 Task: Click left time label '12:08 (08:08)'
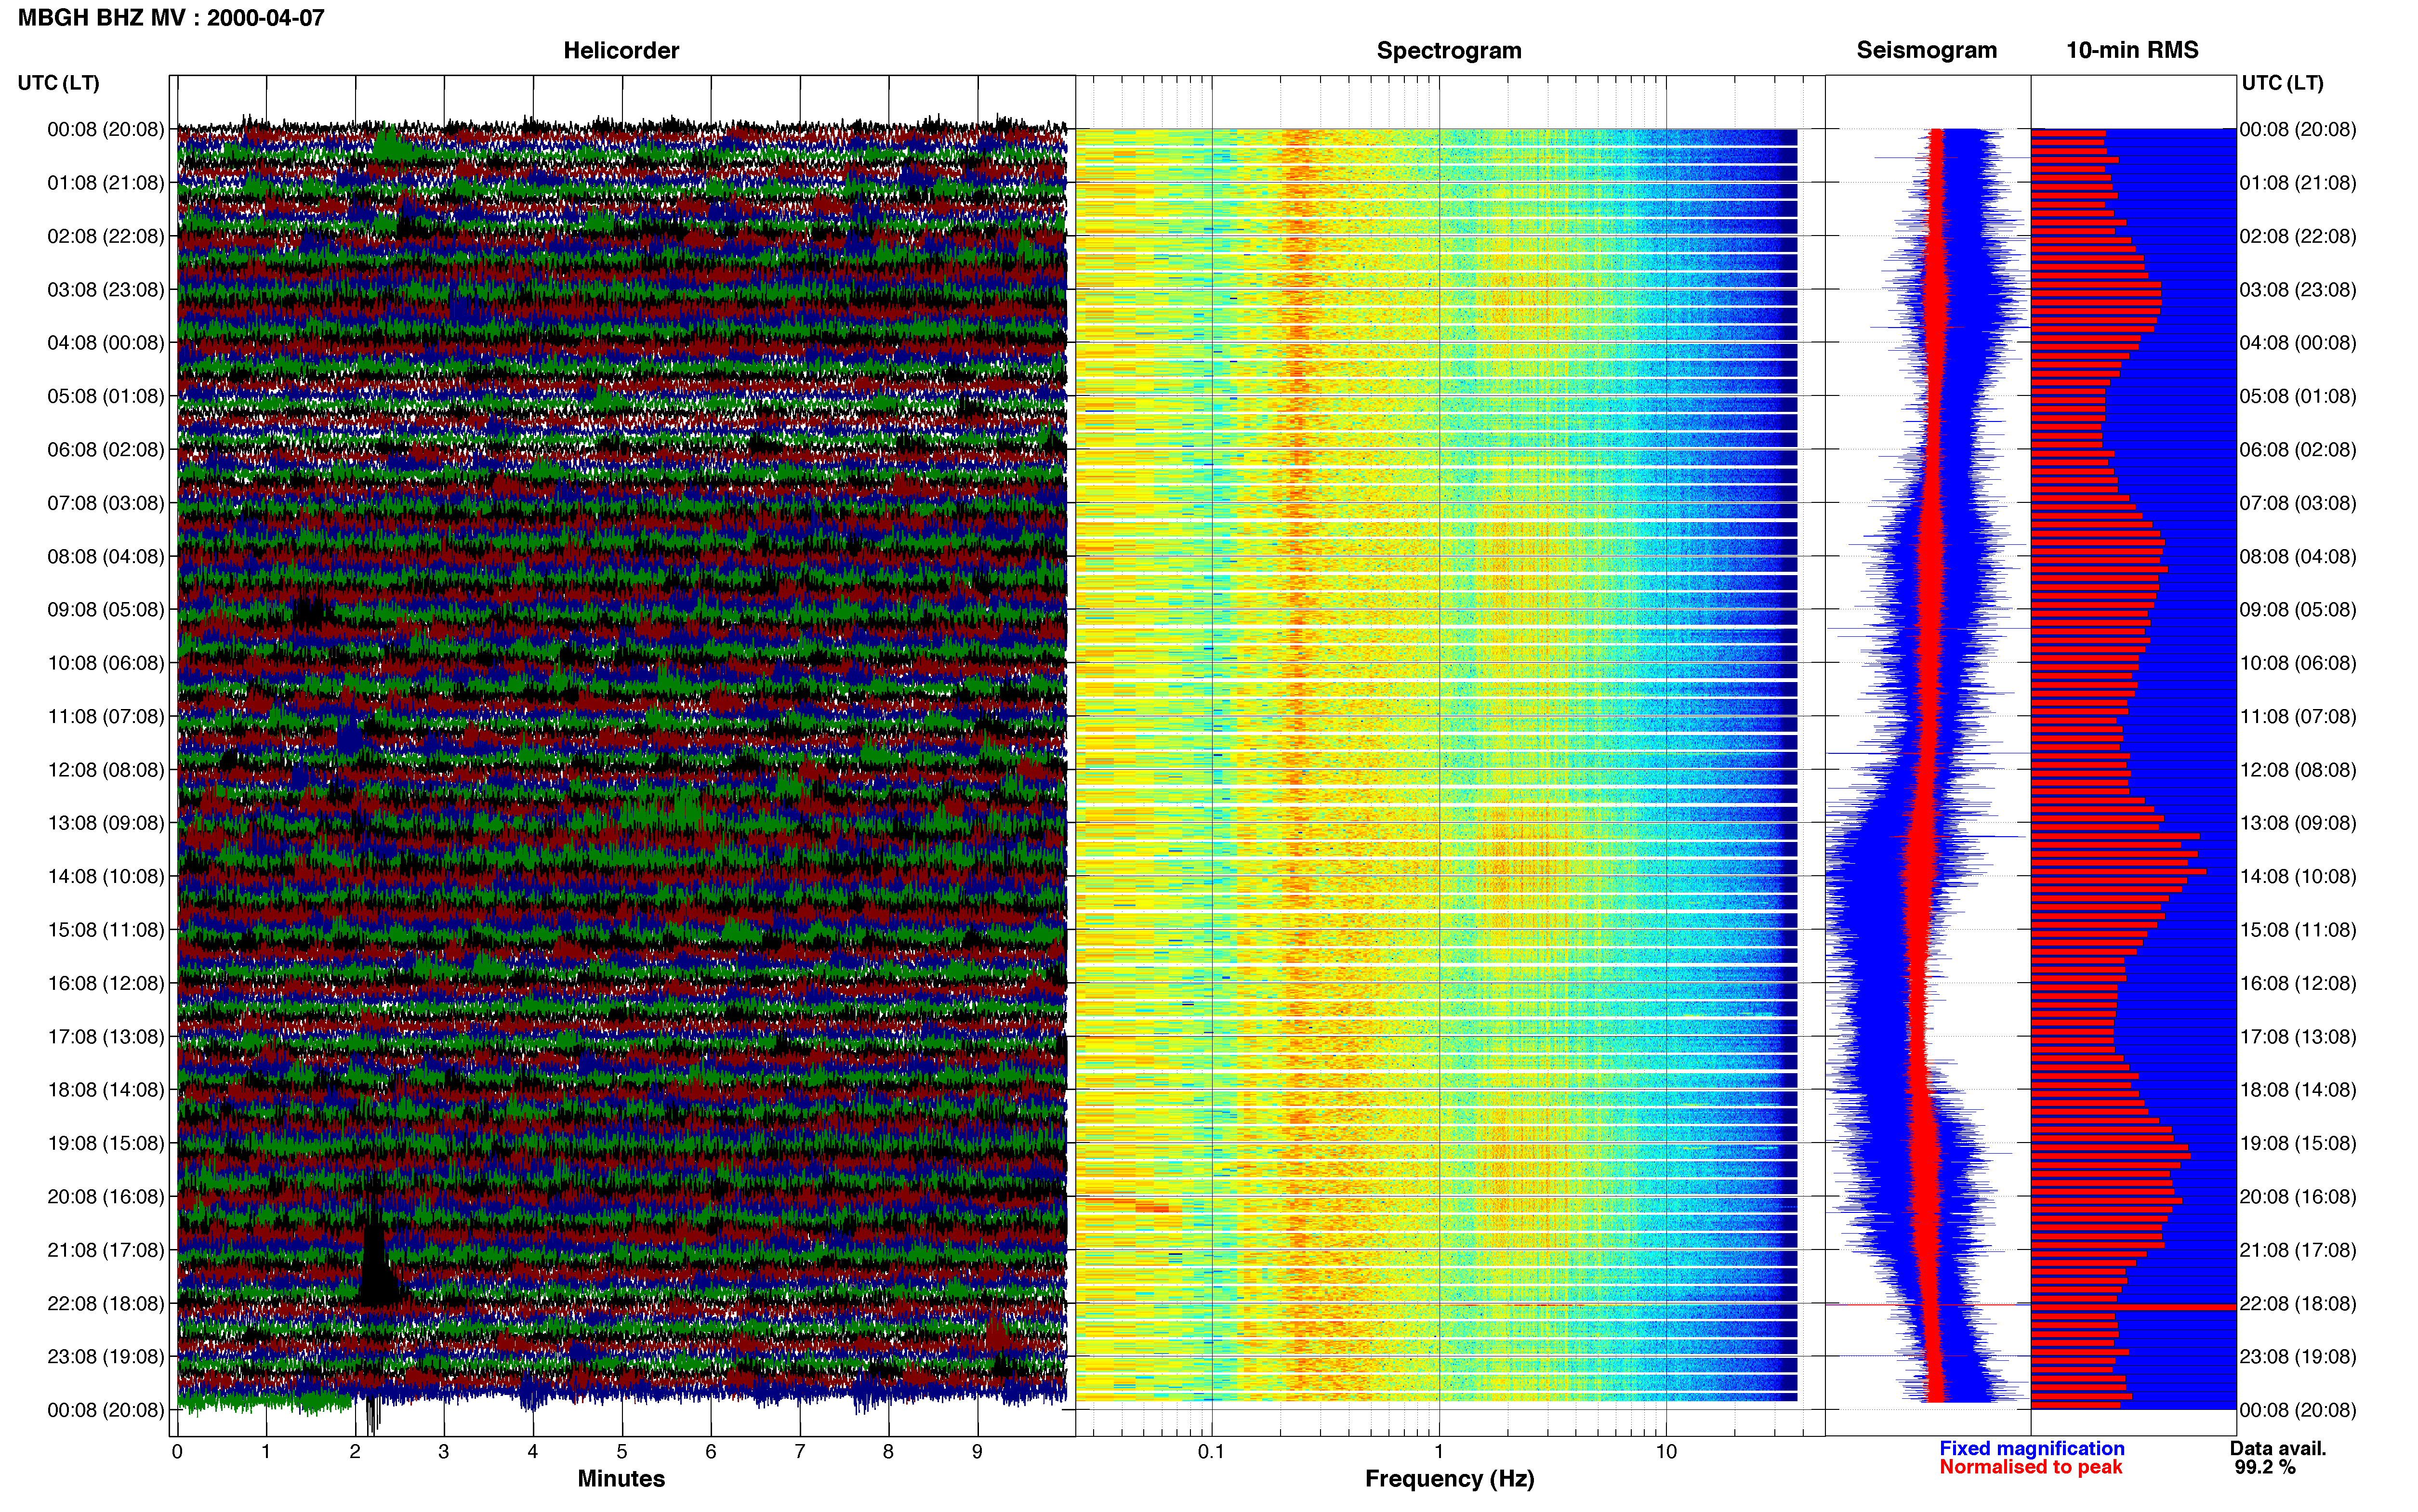point(106,770)
